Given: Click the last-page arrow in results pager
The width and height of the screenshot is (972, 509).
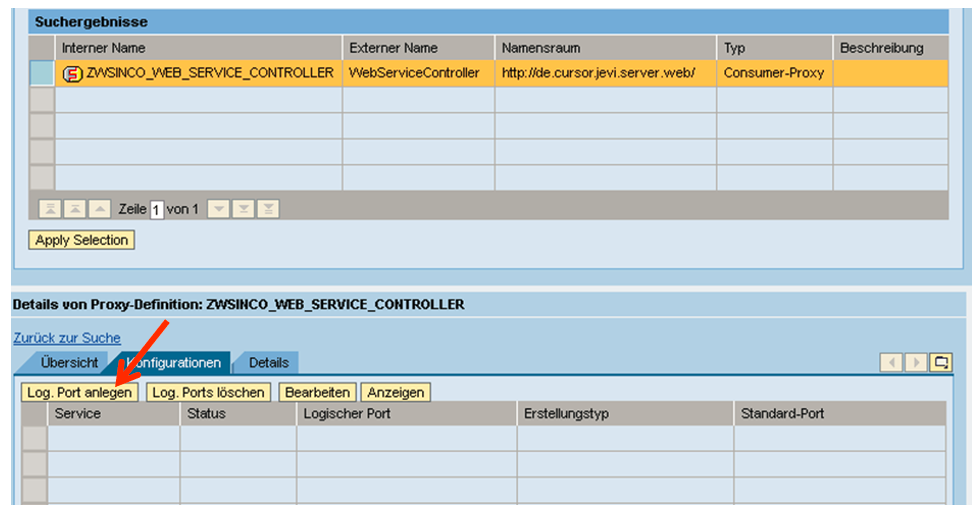Looking at the screenshot, I should pyautogui.click(x=268, y=209).
